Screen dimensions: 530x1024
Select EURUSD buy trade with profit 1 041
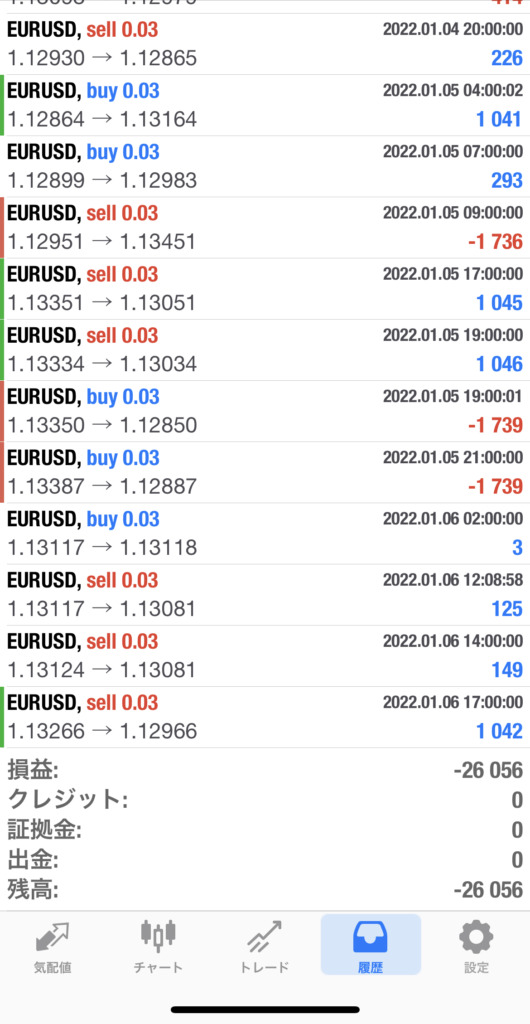(265, 105)
